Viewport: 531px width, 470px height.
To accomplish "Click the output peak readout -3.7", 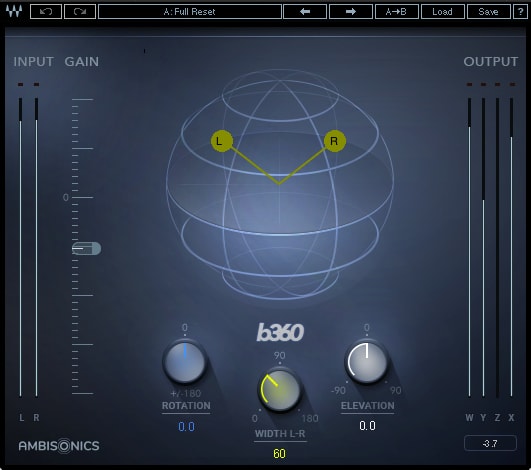I will (x=490, y=443).
